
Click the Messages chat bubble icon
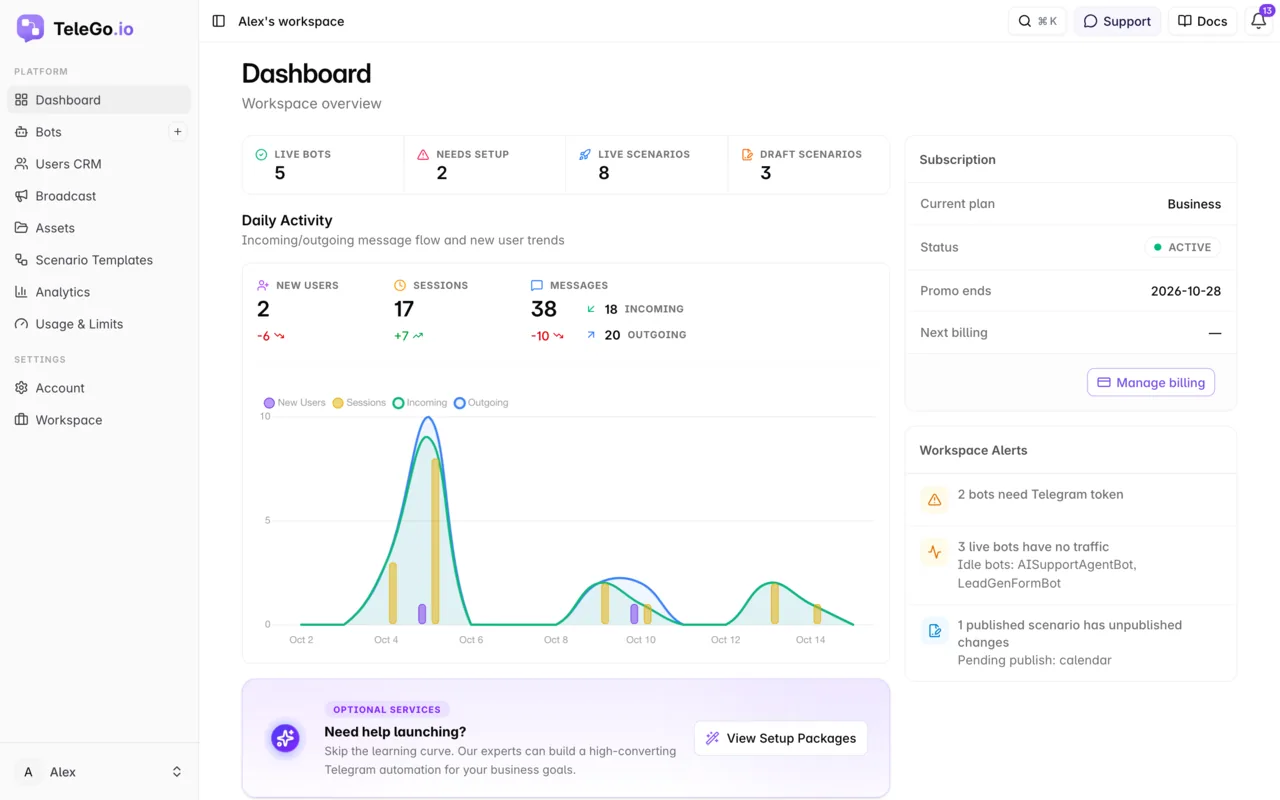click(x=537, y=285)
